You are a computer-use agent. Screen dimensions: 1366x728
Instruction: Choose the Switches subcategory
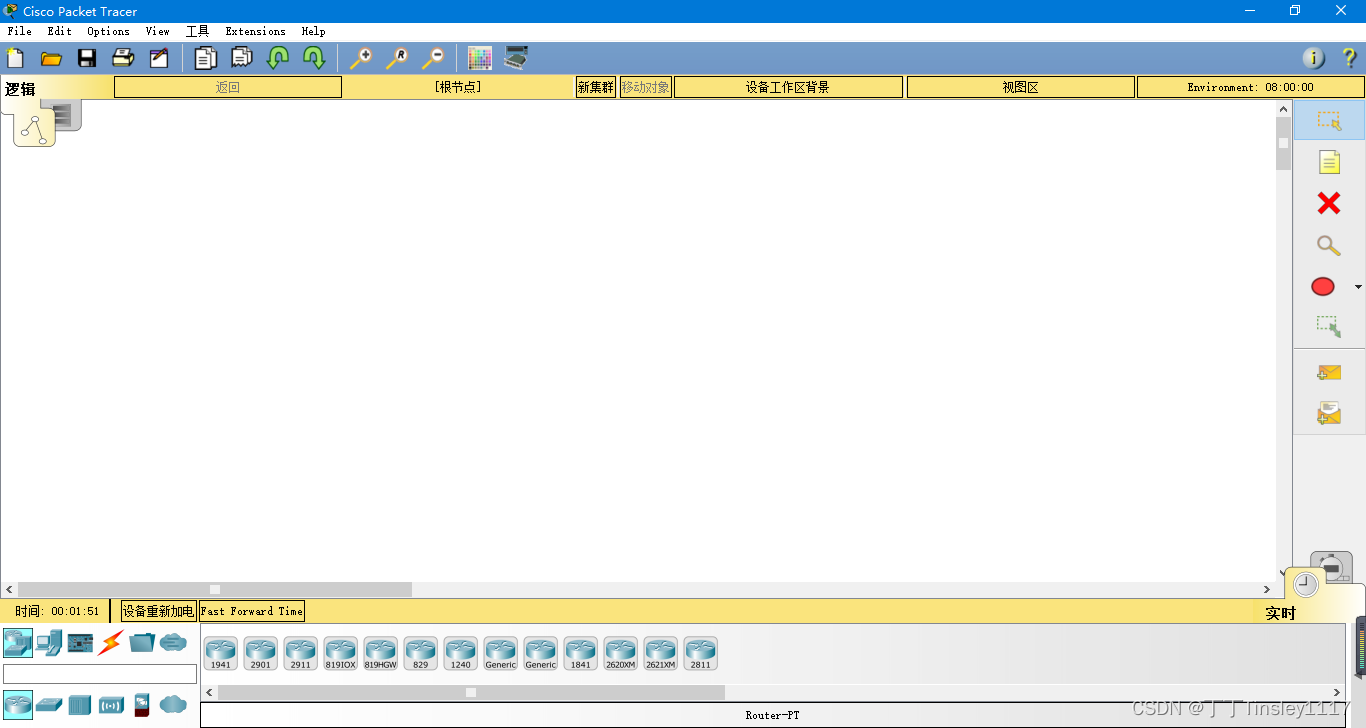click(x=49, y=705)
